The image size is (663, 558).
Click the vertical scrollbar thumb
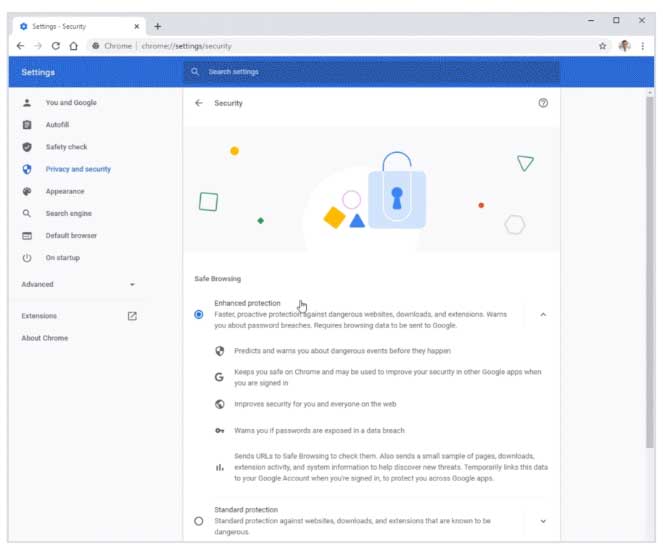tap(650, 272)
